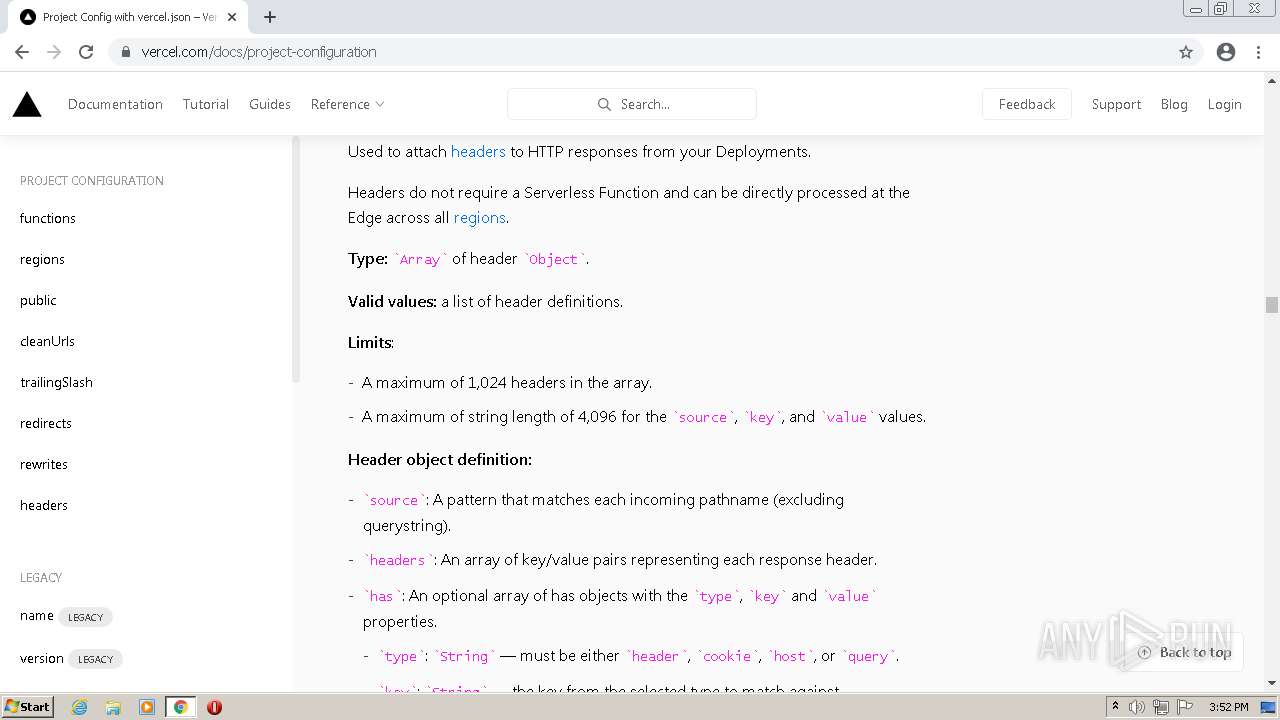The height and width of the screenshot is (720, 1280).
Task: Open media player taskbar icon
Action: [x=147, y=707]
